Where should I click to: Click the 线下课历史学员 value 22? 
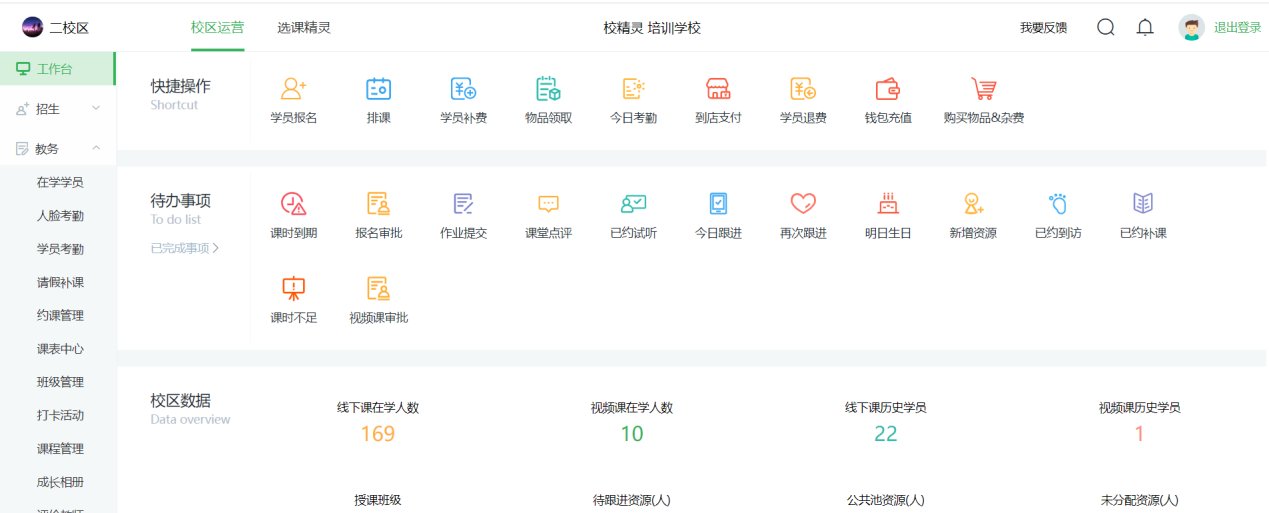[x=886, y=434]
